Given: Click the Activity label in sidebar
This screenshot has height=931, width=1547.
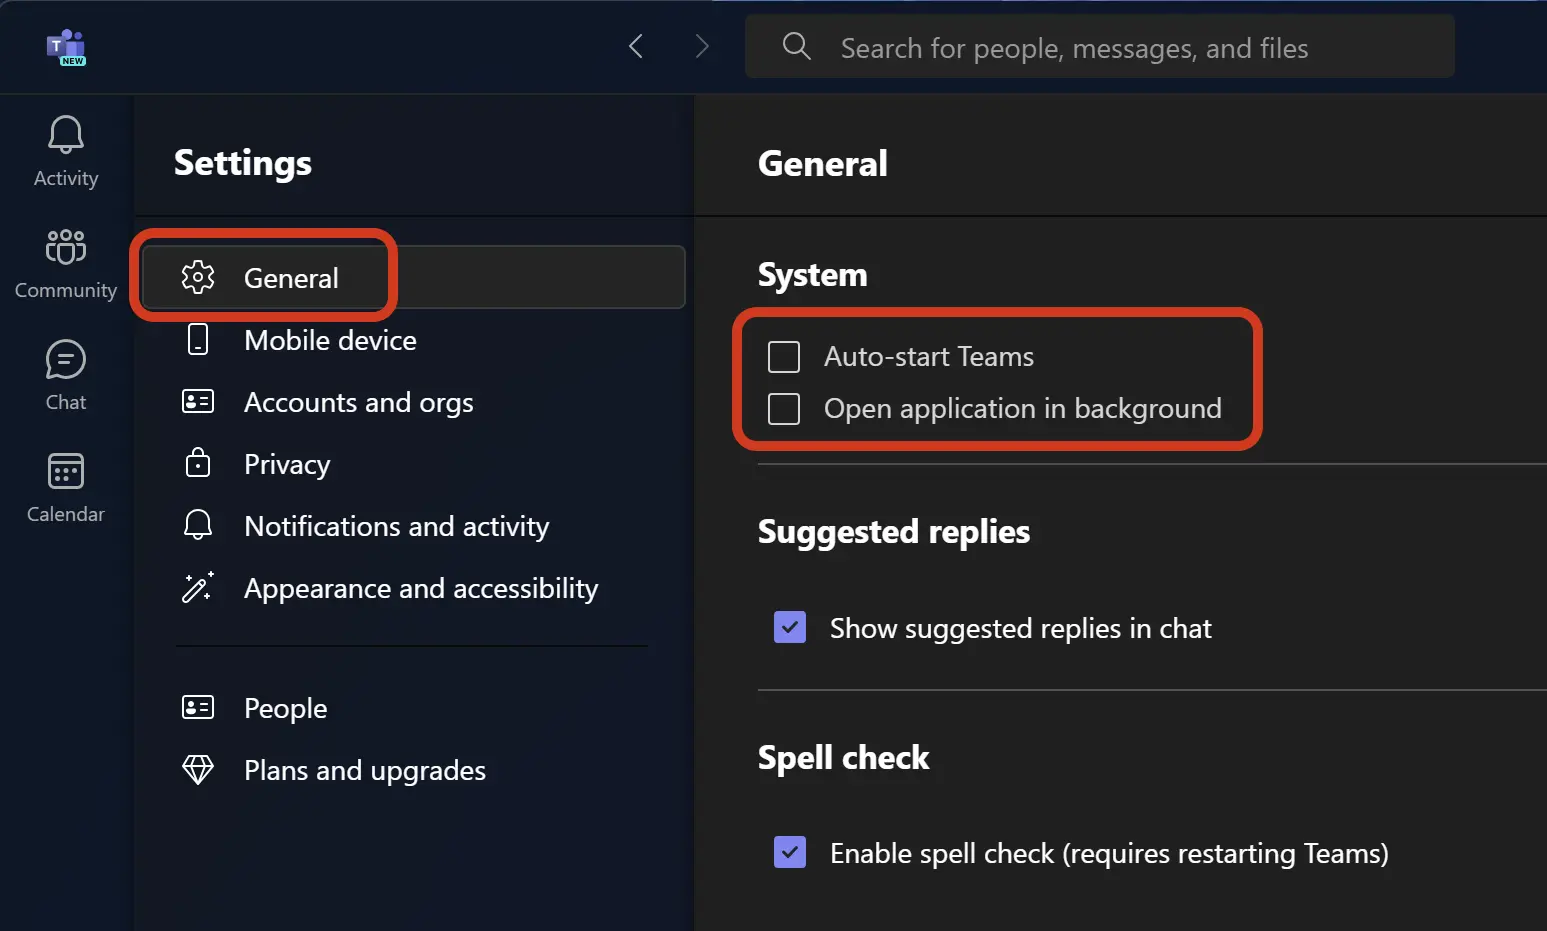Looking at the screenshot, I should point(66,178).
